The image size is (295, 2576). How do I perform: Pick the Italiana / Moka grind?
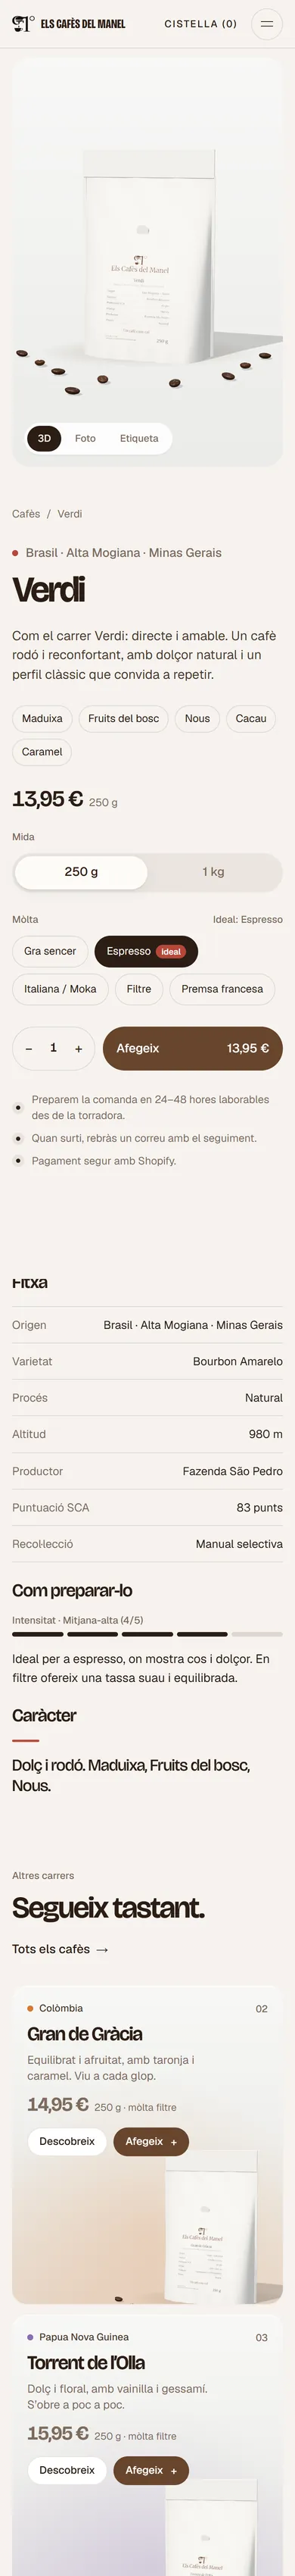click(60, 989)
